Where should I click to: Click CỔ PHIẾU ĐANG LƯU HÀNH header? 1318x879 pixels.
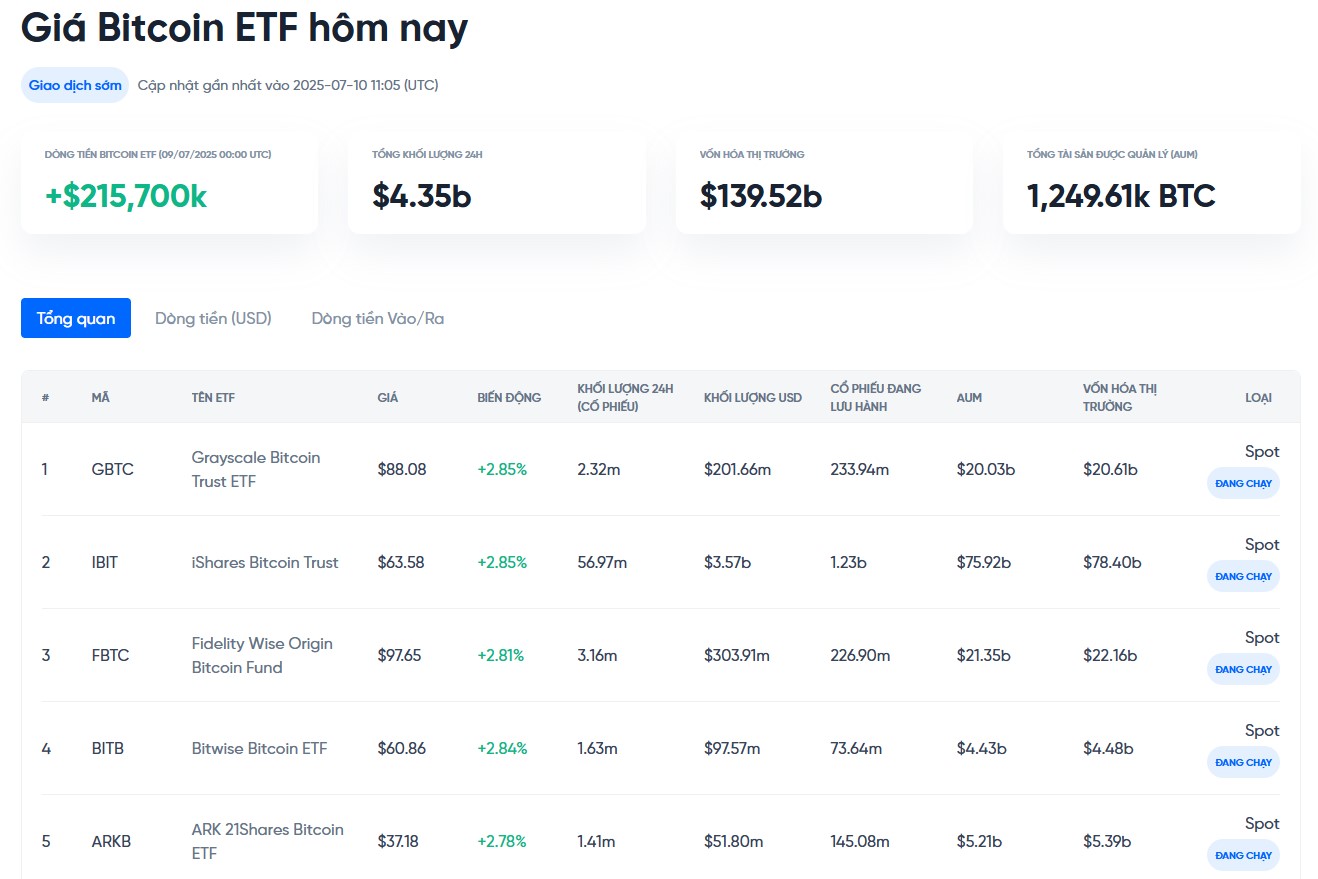(x=876, y=397)
